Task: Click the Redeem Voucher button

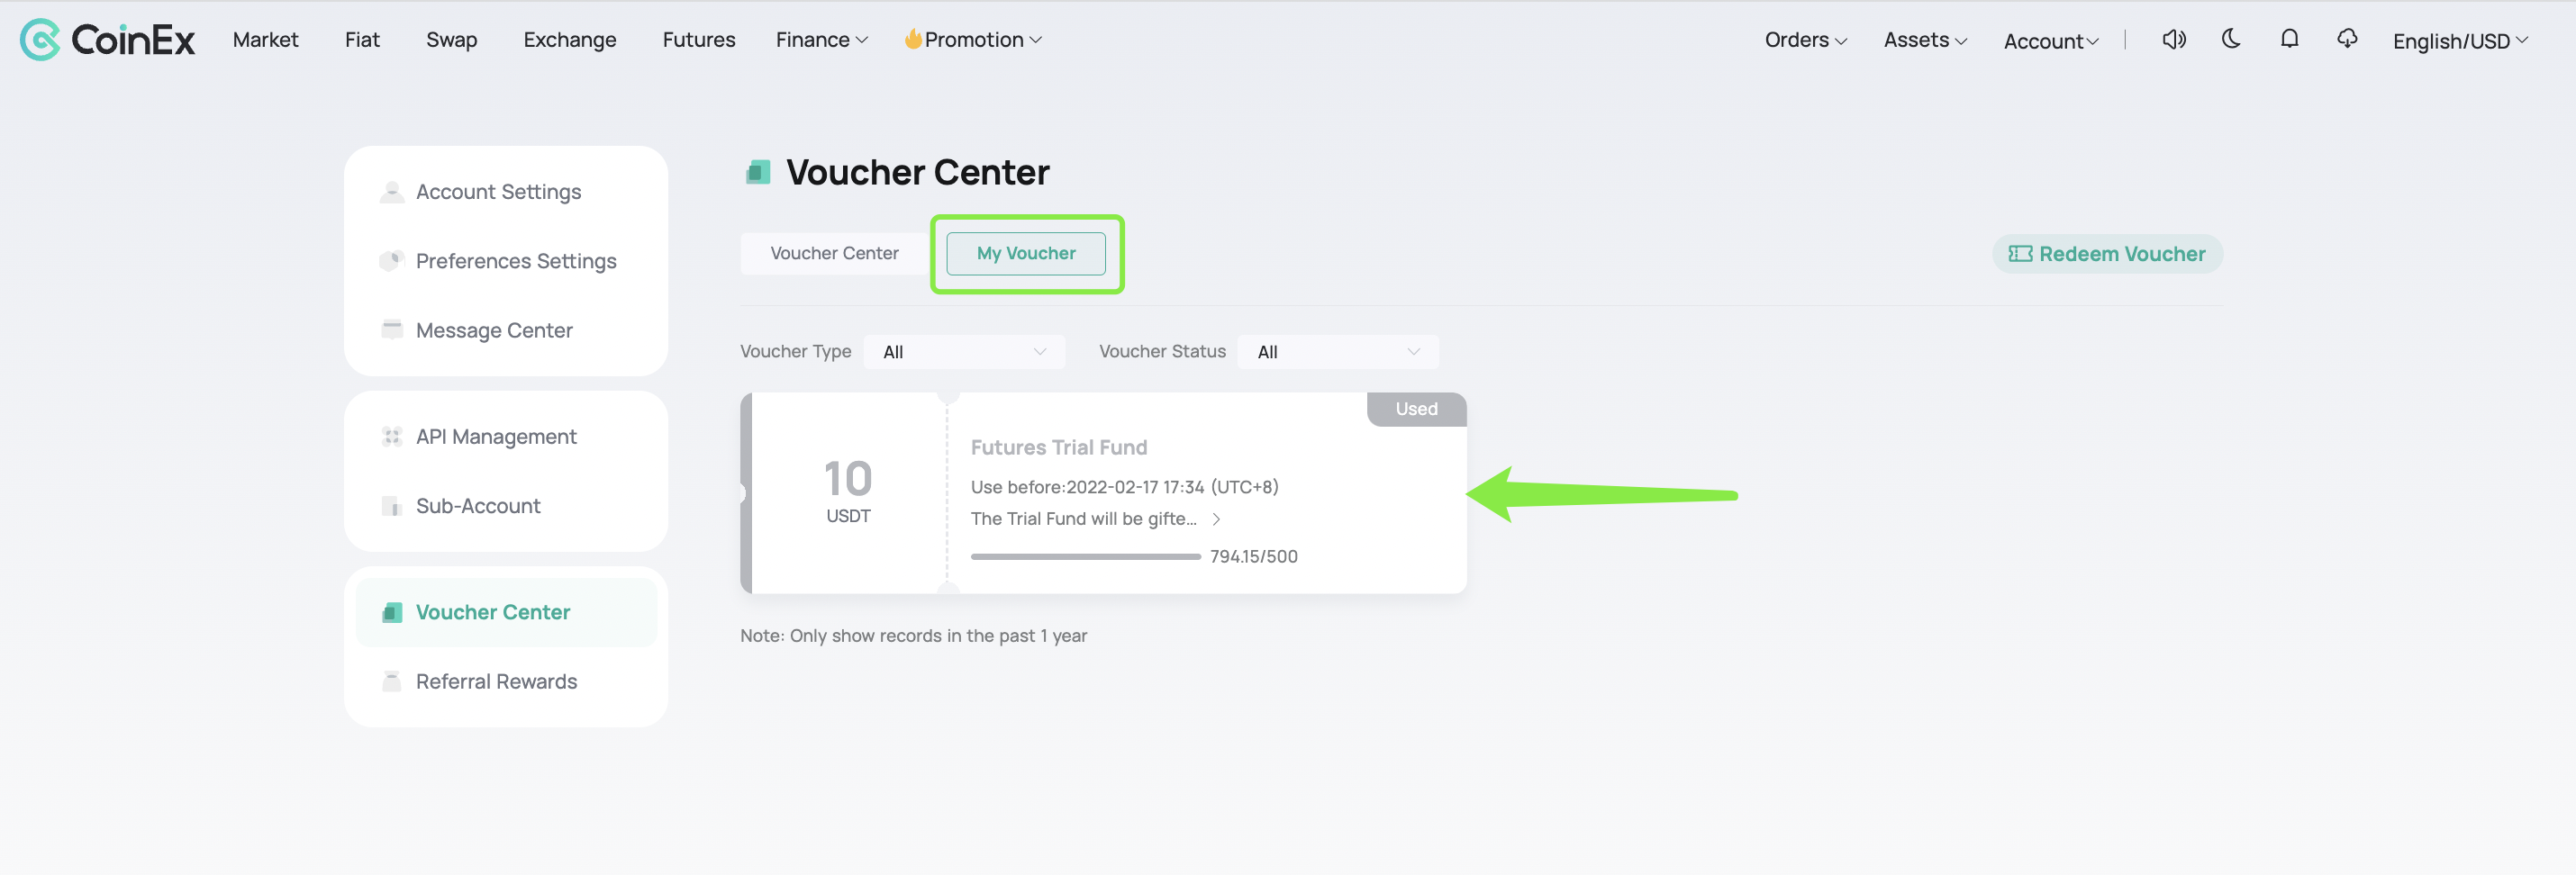Action: (2107, 254)
